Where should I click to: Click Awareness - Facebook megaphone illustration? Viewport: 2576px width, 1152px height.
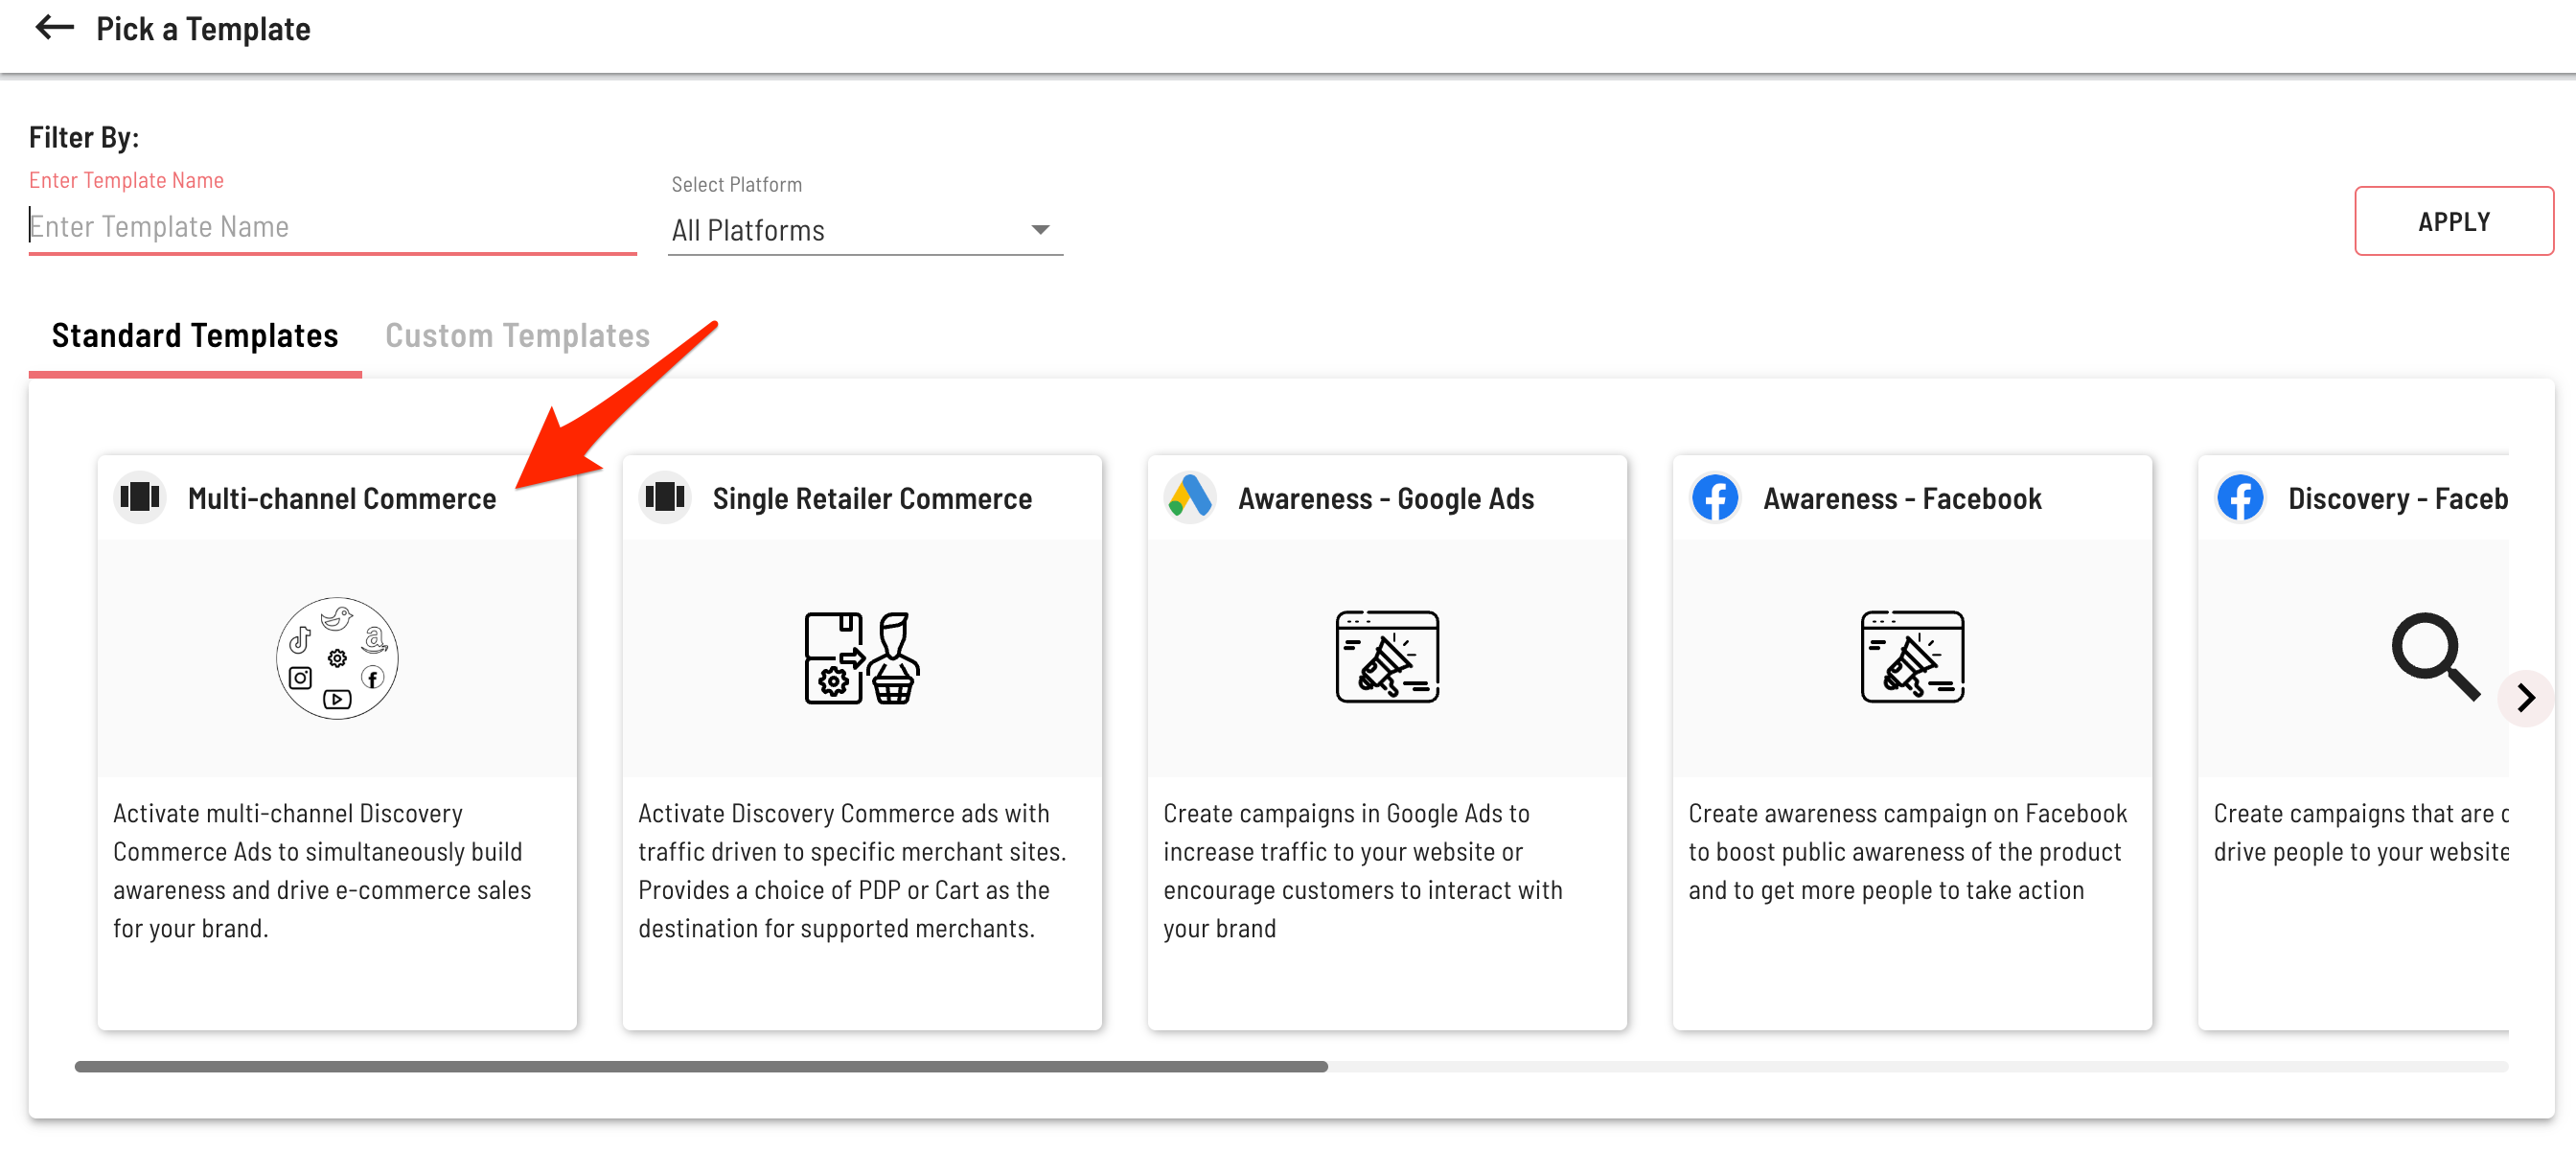(1912, 656)
